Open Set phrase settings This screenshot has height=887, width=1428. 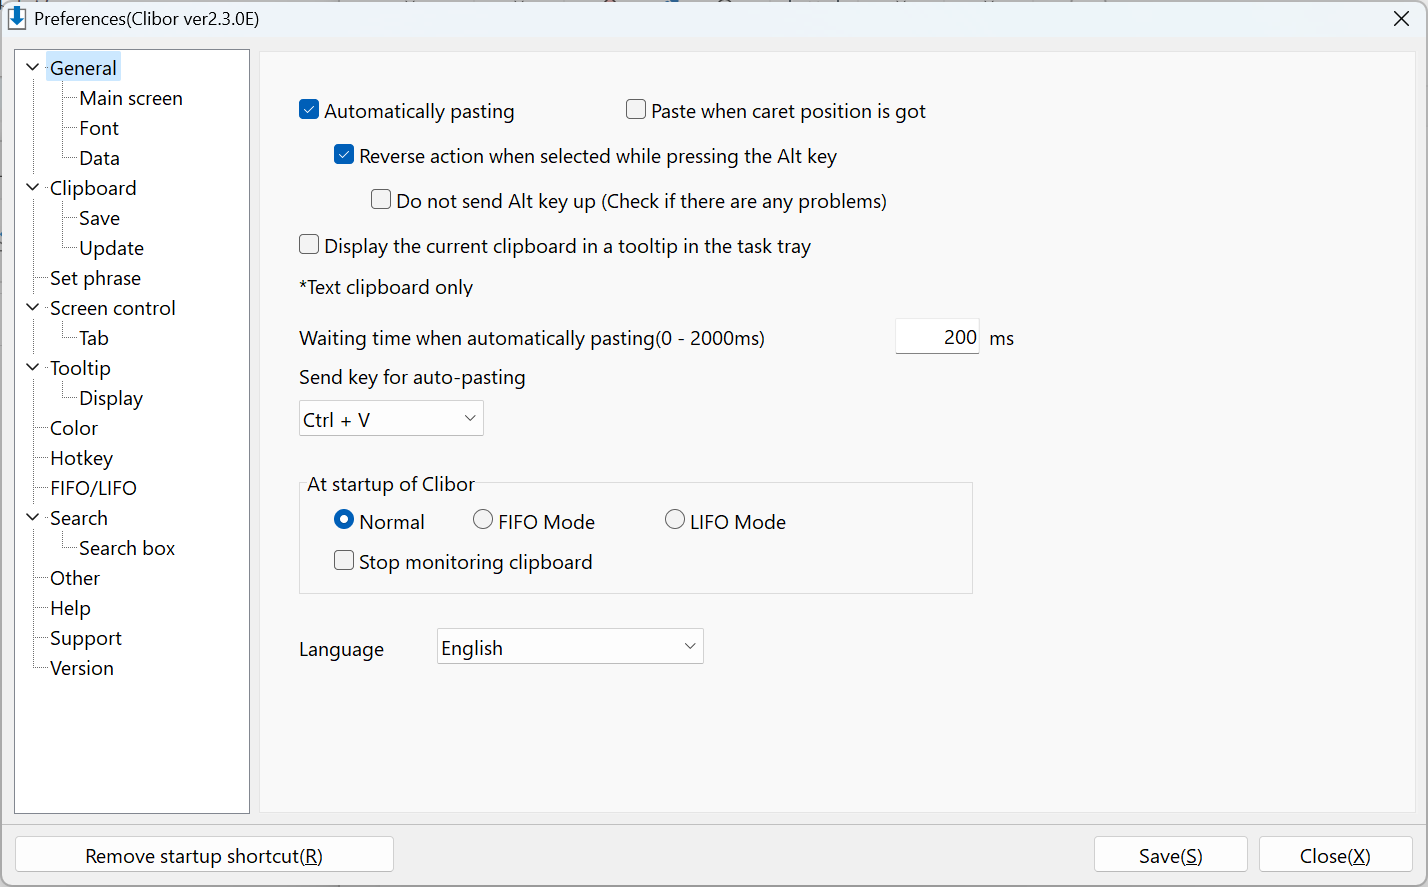pos(96,278)
